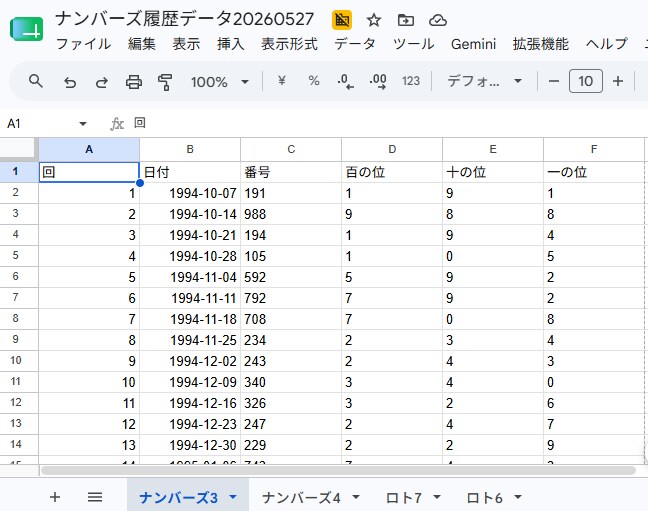Open the search menus magnifier

point(36,81)
